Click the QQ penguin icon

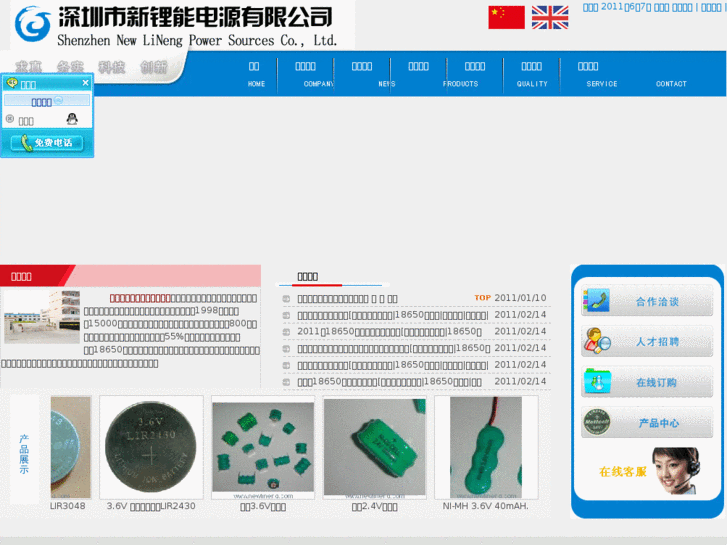[72, 119]
